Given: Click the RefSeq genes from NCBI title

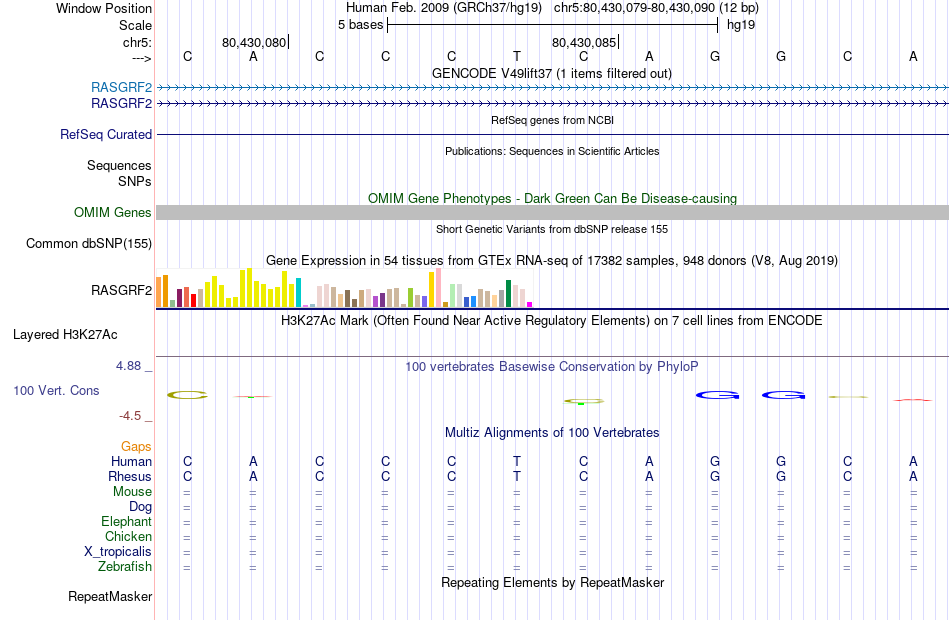Looking at the screenshot, I should click(x=552, y=120).
